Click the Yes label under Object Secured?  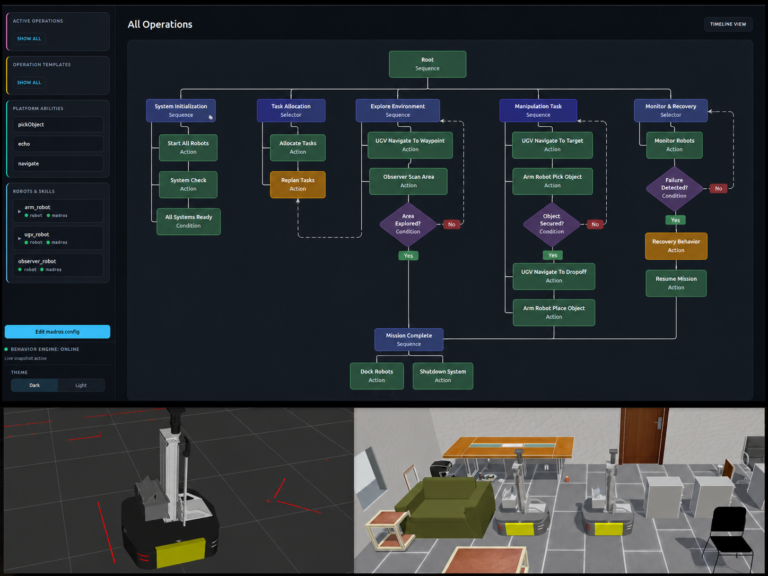coord(553,255)
